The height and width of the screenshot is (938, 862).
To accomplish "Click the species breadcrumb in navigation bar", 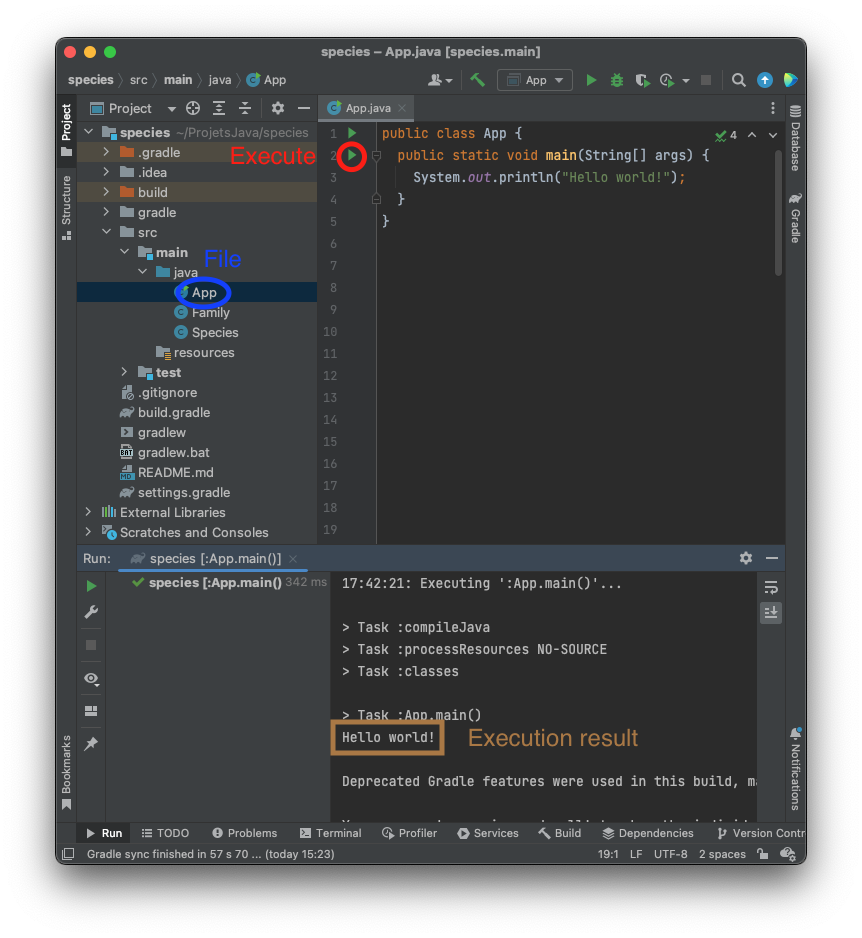I will pos(90,80).
